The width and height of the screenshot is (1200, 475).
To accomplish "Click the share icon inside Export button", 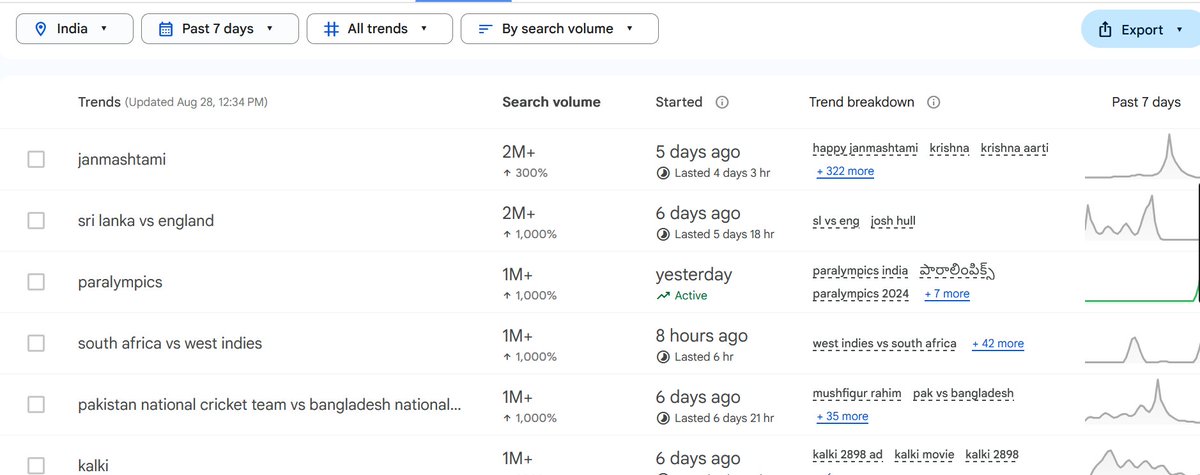I will (x=1105, y=30).
